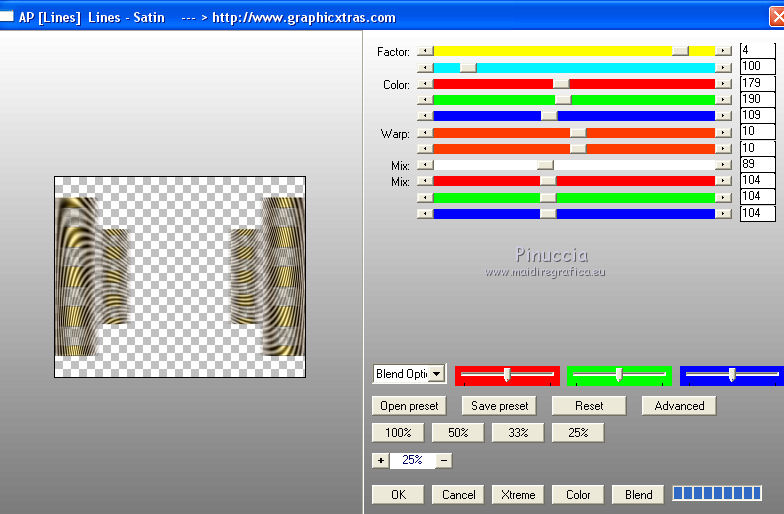Click the zoom field showing 25%

click(412, 460)
